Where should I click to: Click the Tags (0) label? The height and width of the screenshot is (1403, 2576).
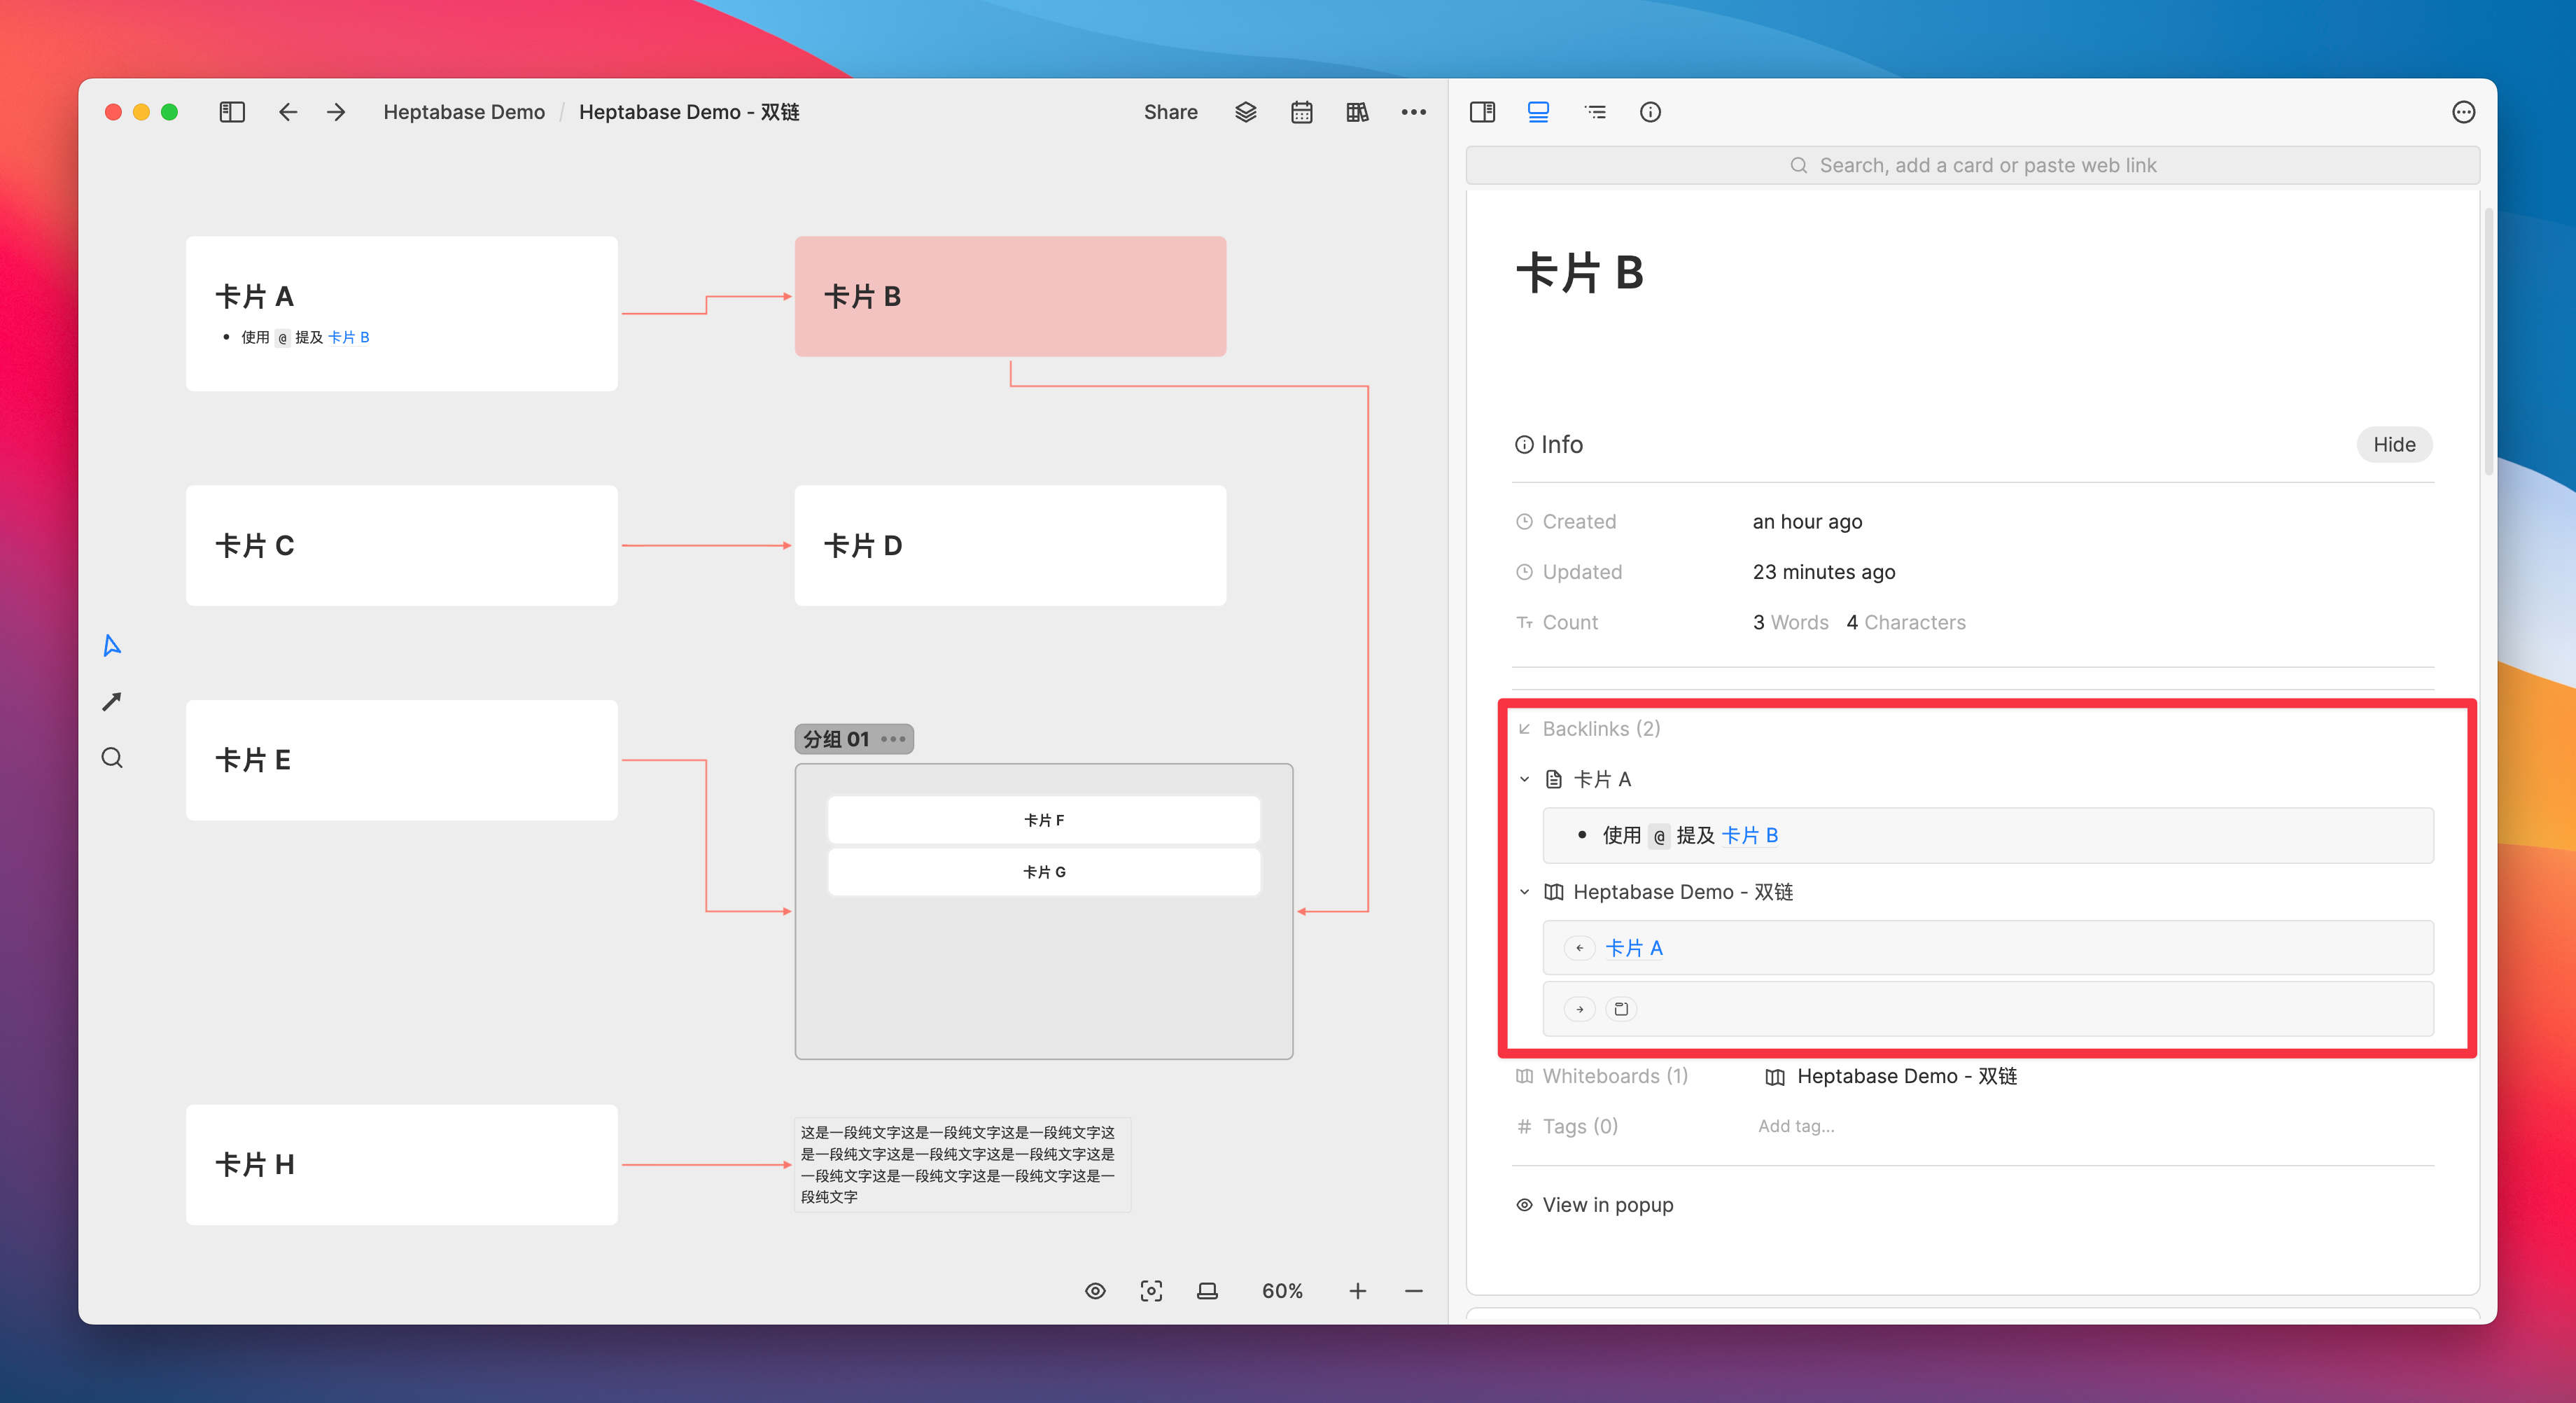pyautogui.click(x=1579, y=1126)
